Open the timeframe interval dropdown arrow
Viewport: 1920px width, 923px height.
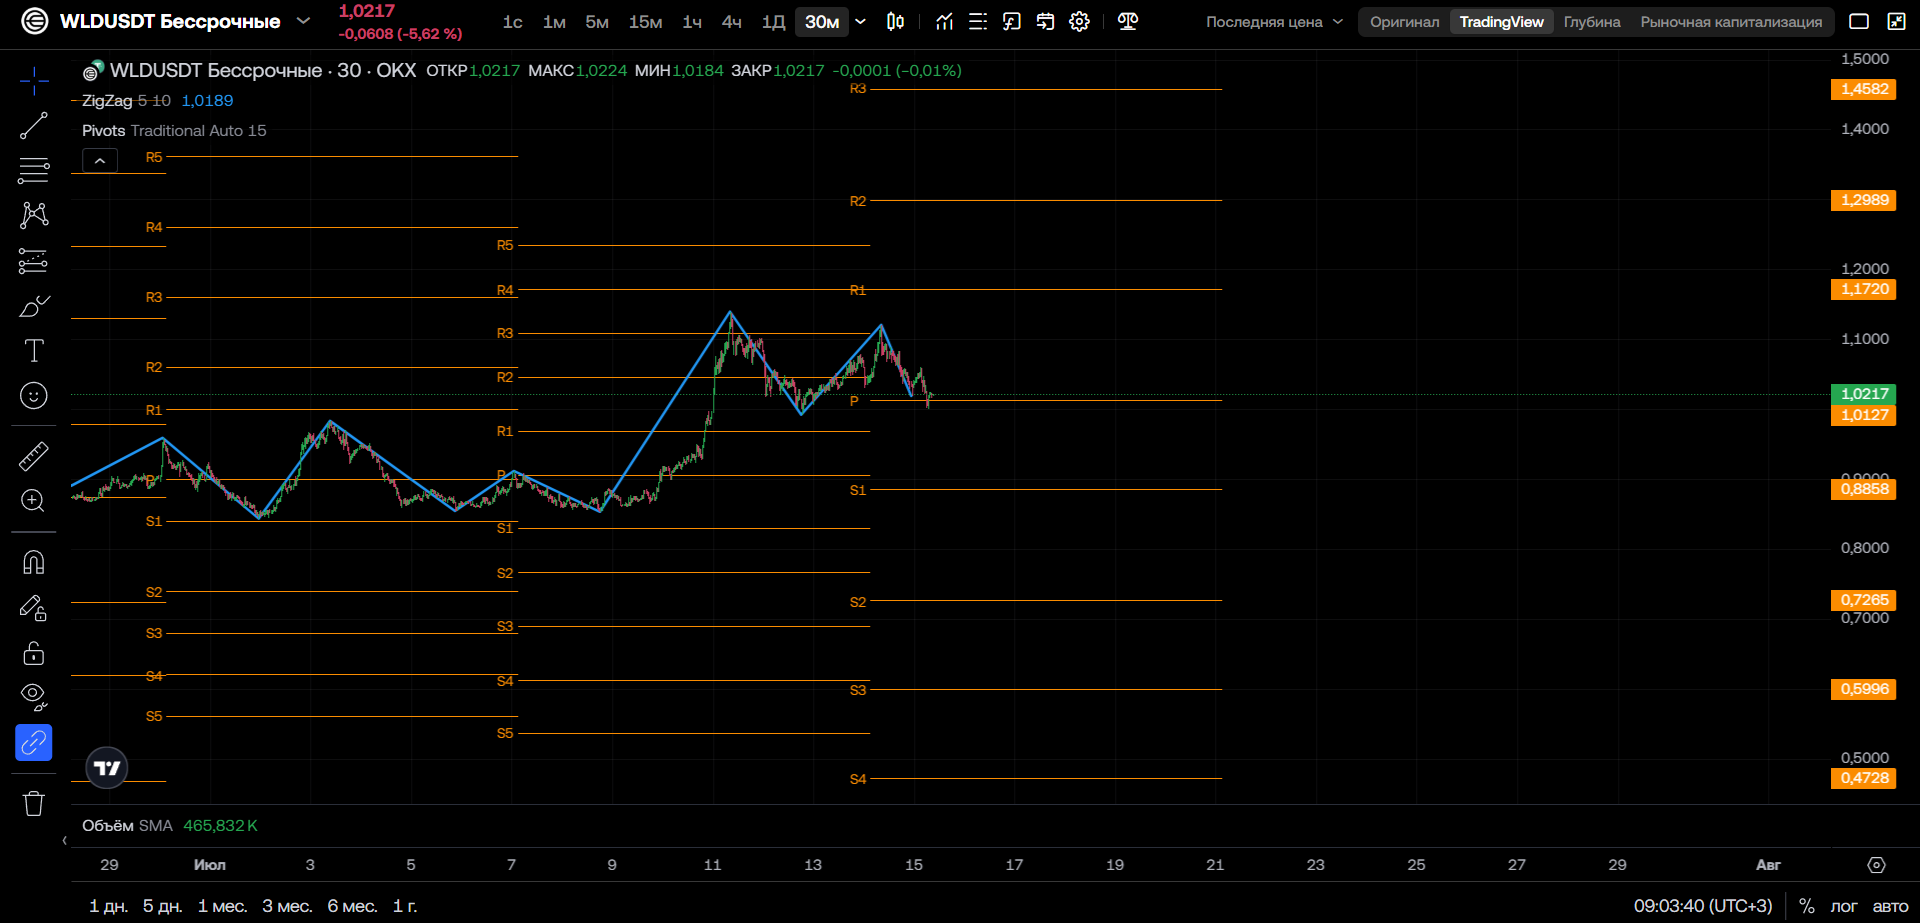pyautogui.click(x=861, y=22)
